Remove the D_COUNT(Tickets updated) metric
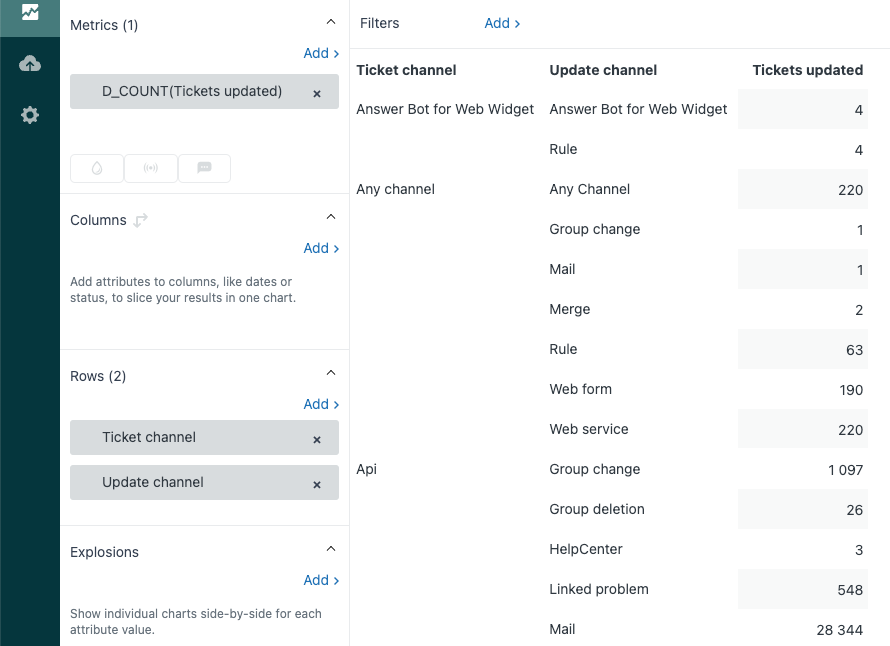The image size is (890, 646). coord(317,93)
